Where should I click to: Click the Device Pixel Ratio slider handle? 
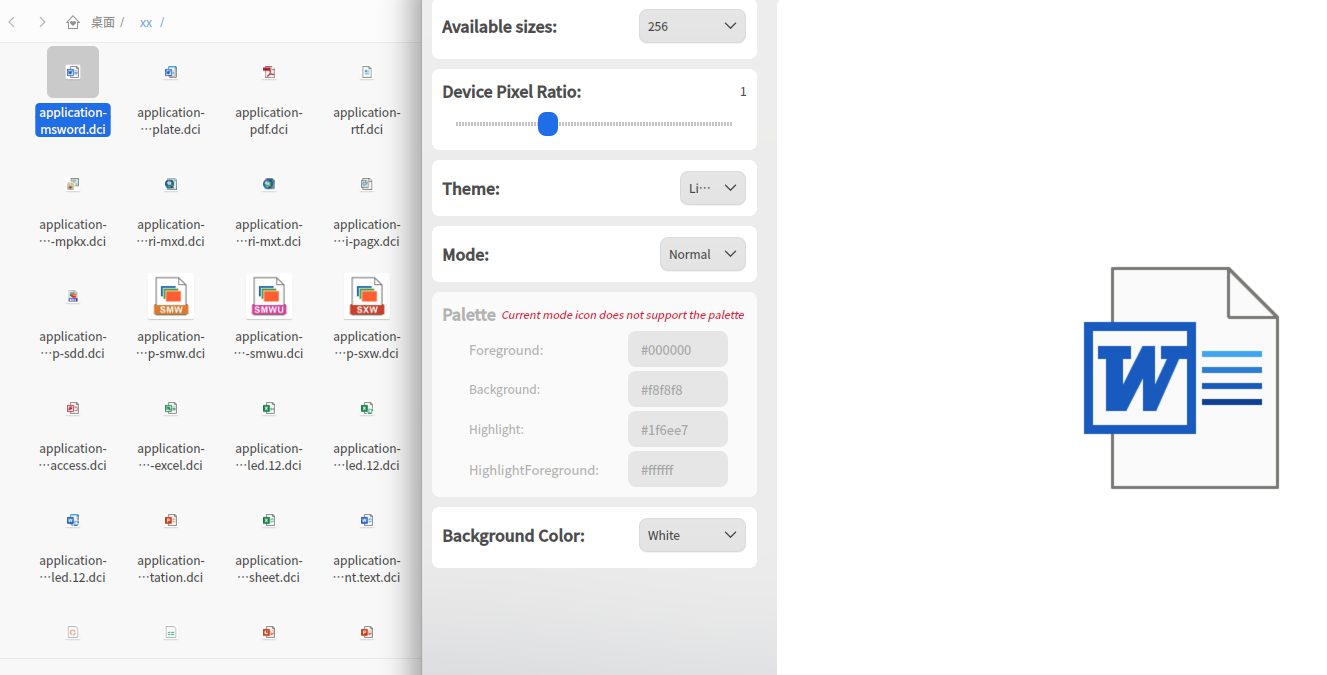[547, 124]
